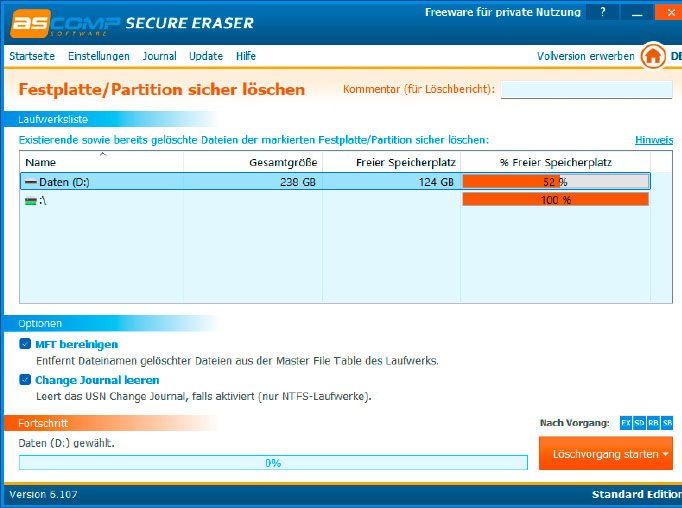This screenshot has width=682, height=508.
Task: Minimize the Secure Eraser window
Action: pos(637,12)
